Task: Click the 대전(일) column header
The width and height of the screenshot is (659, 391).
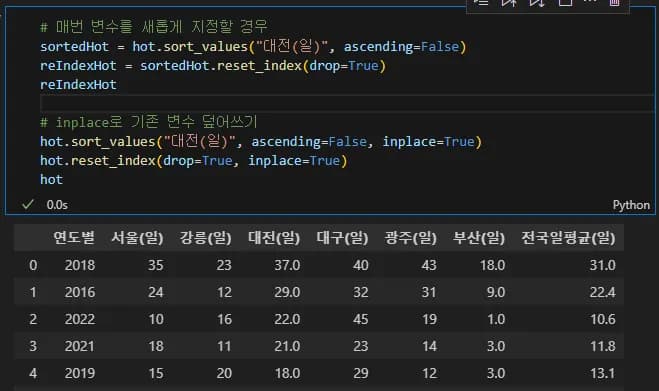Action: coord(274,238)
